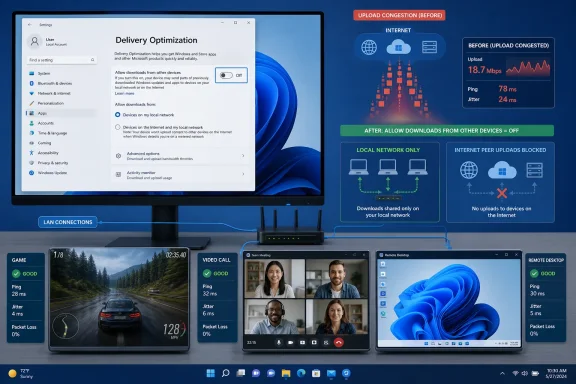Expand Advanced options row

(180, 156)
